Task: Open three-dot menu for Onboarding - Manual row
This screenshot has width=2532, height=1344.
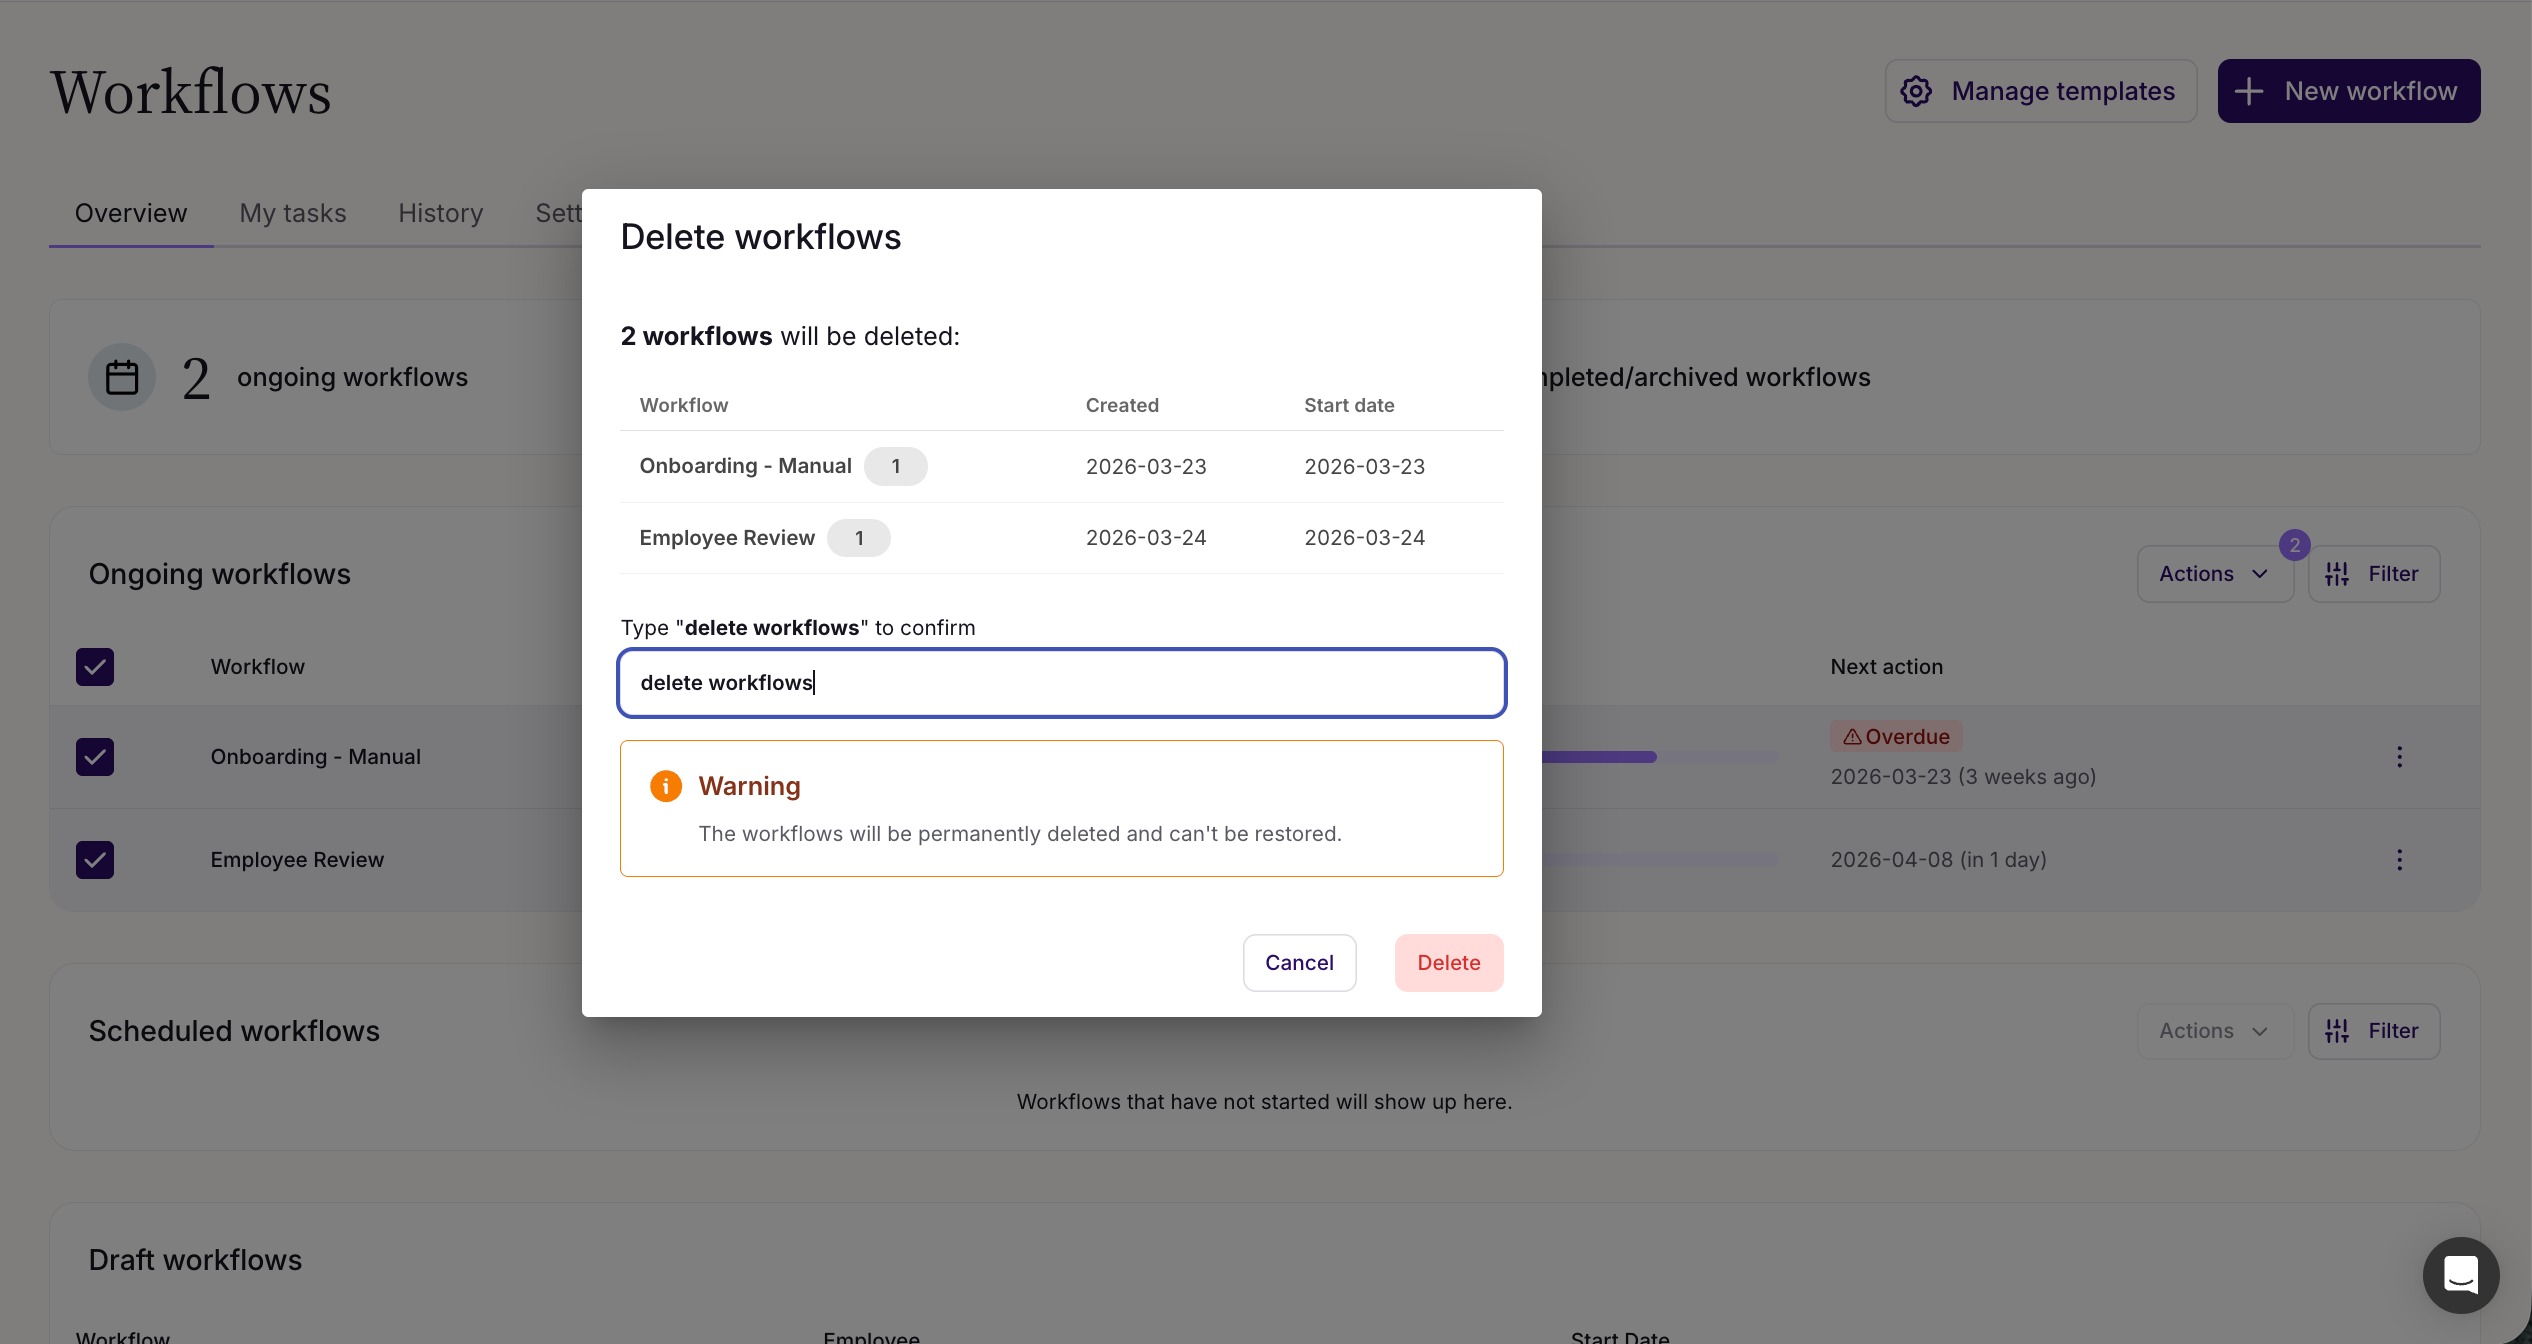Action: 2399,757
